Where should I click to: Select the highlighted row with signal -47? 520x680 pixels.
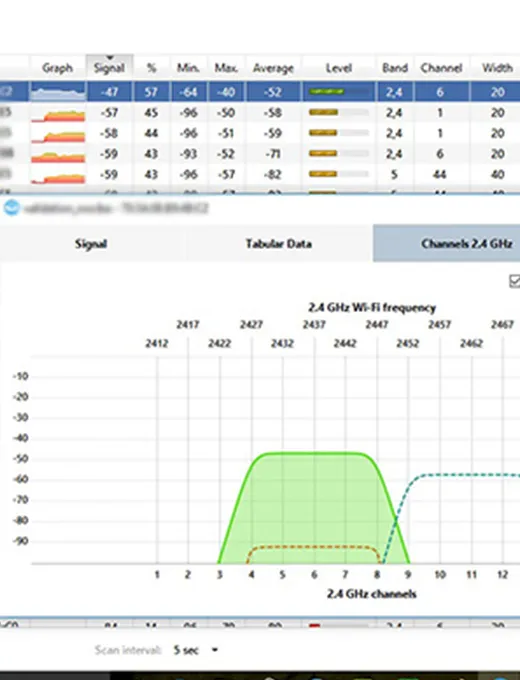(260, 92)
